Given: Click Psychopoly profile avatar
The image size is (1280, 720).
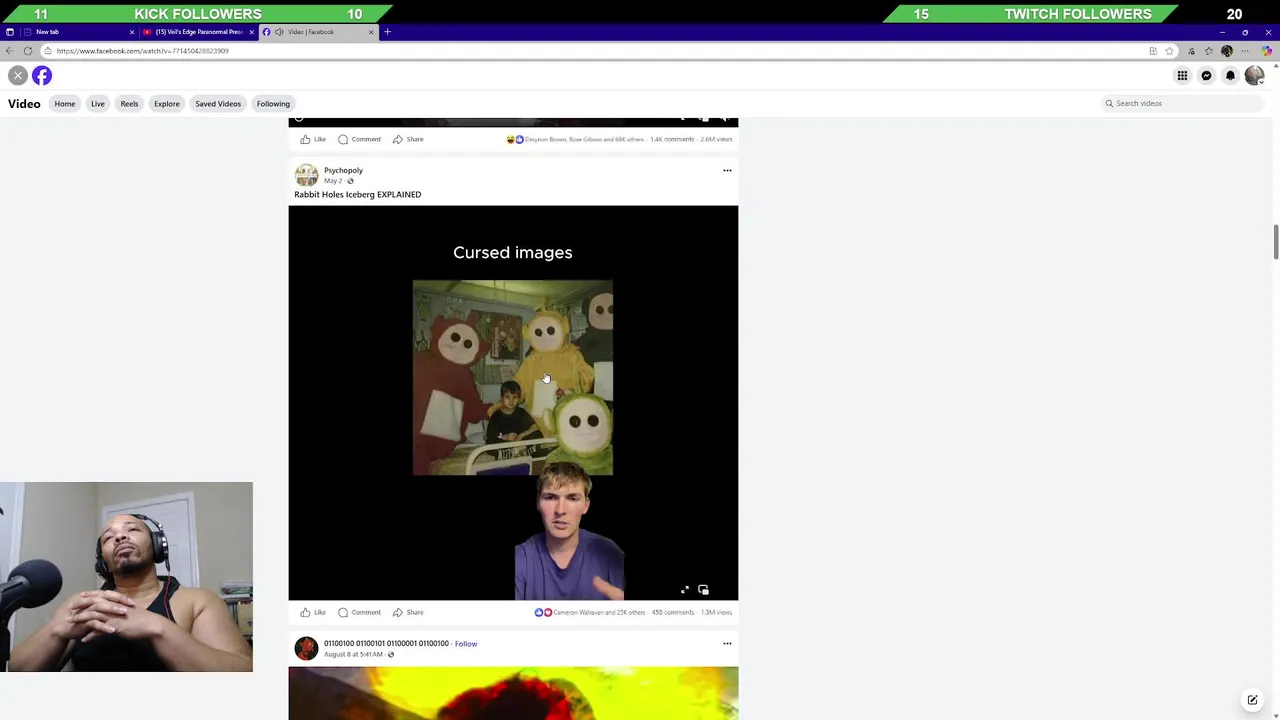Looking at the screenshot, I should point(306,175).
